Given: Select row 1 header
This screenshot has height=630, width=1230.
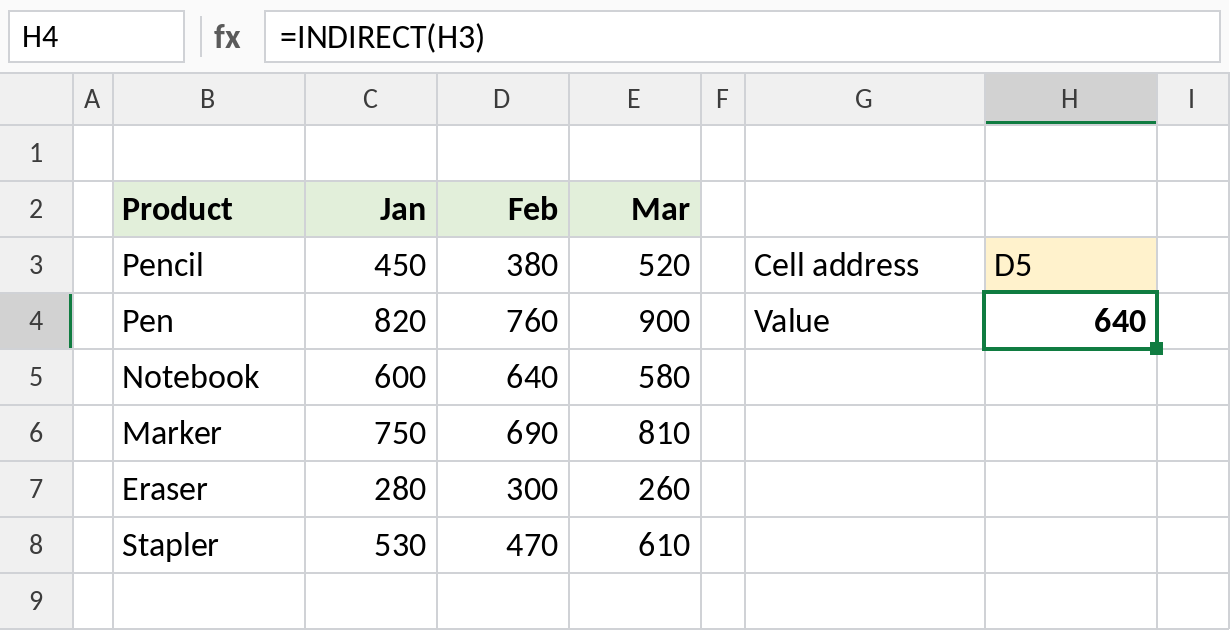Looking at the screenshot, I should pyautogui.click(x=37, y=153).
